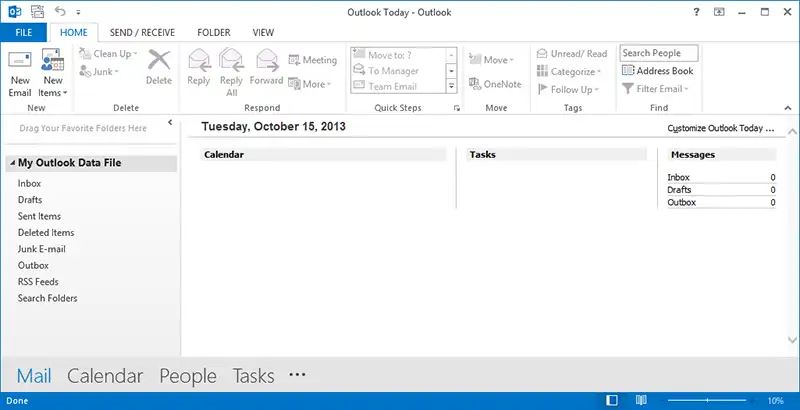This screenshot has height=410, width=800.
Task: Switch to Normal view in status bar
Action: (612, 400)
